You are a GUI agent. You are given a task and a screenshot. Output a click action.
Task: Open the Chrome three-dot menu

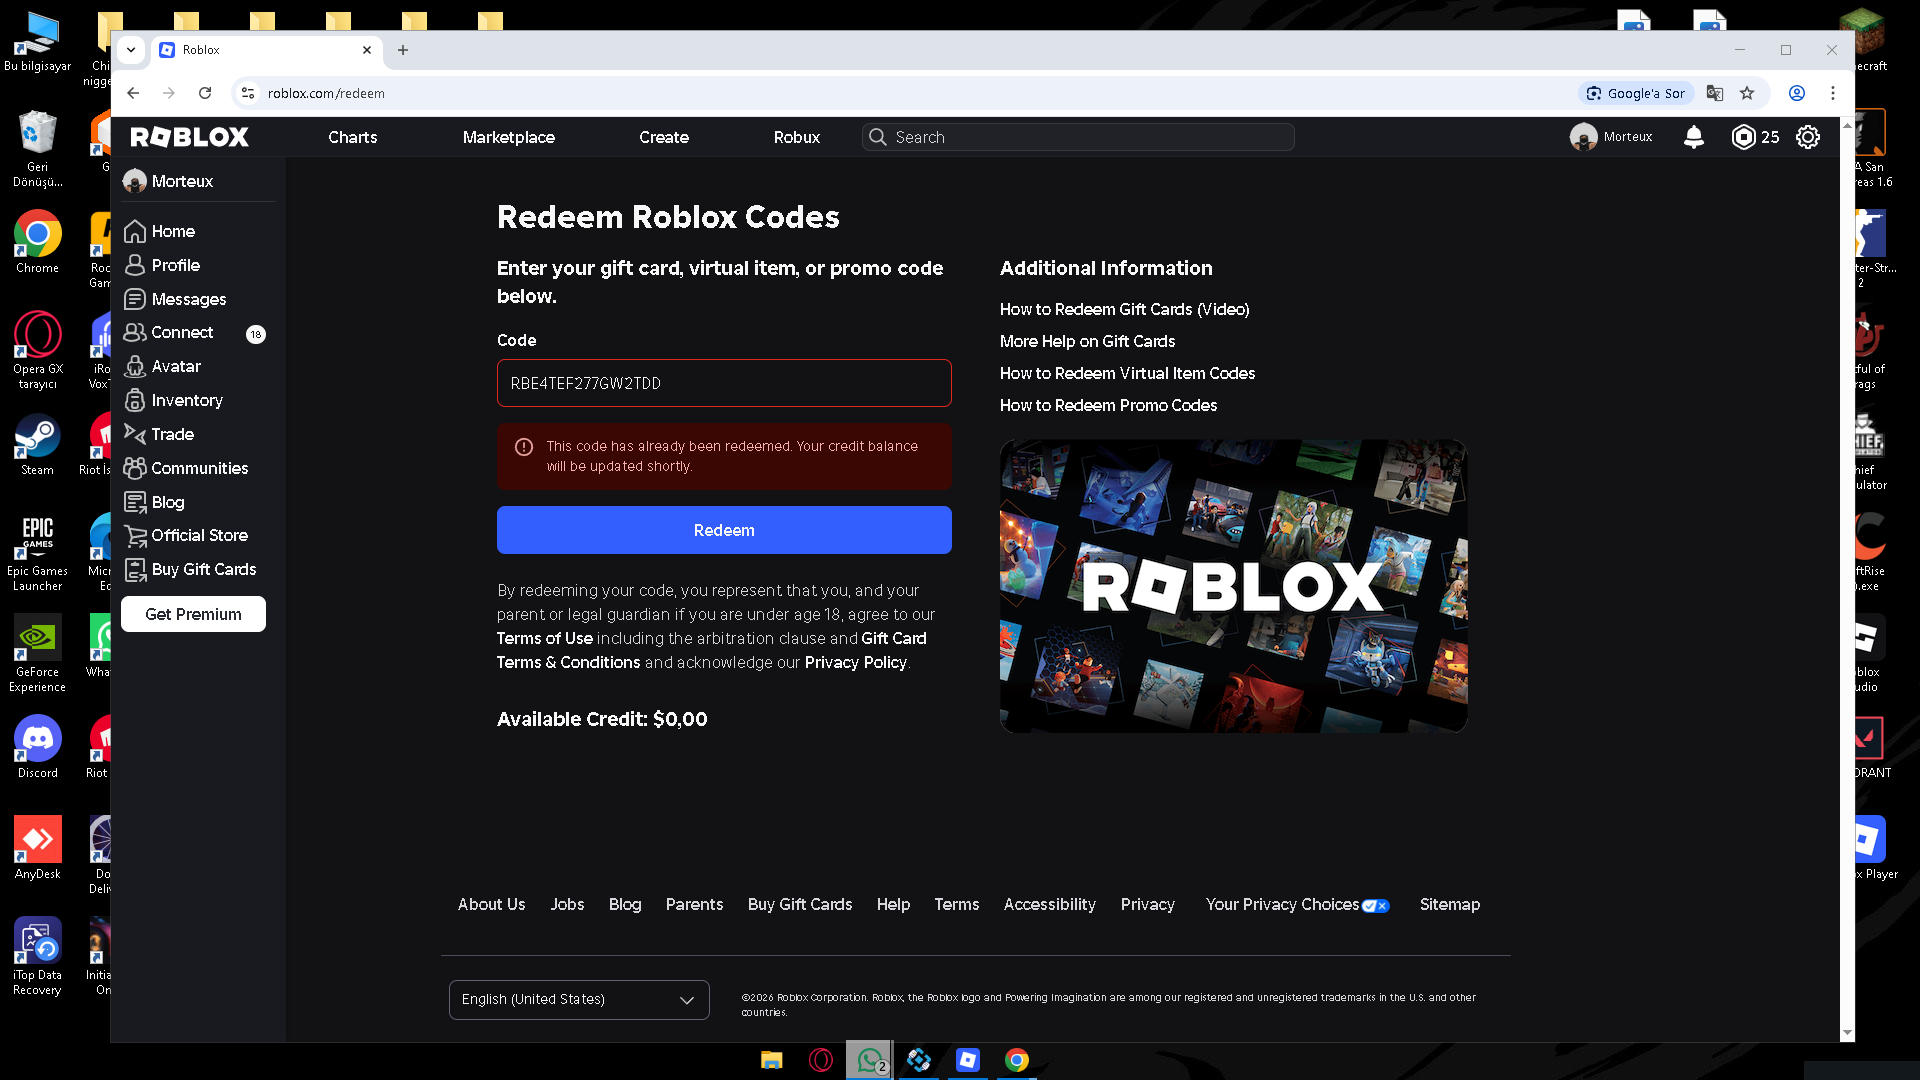coord(1833,93)
